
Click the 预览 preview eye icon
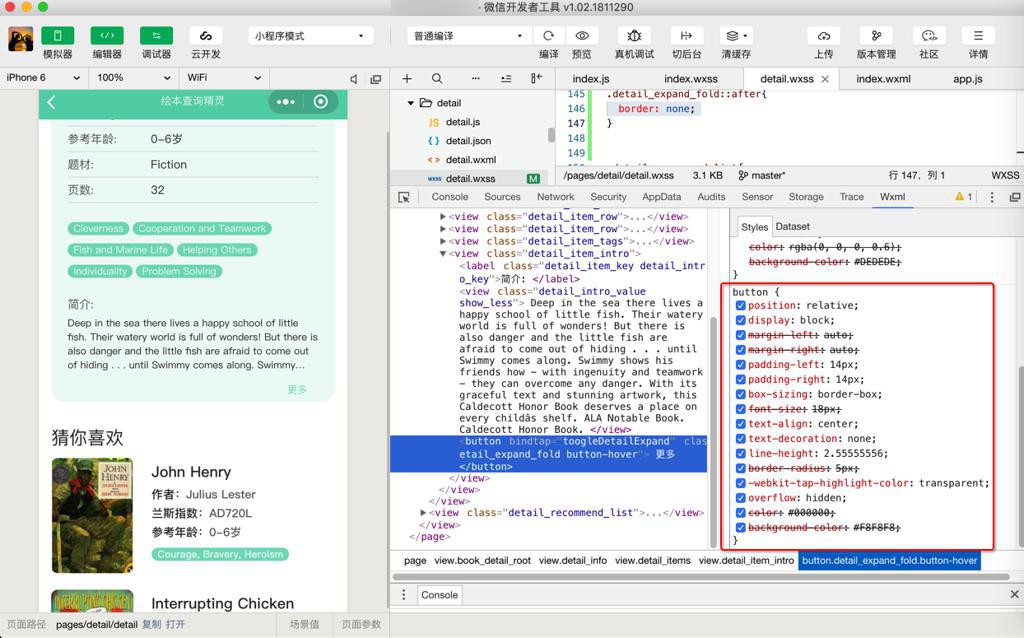[582, 36]
